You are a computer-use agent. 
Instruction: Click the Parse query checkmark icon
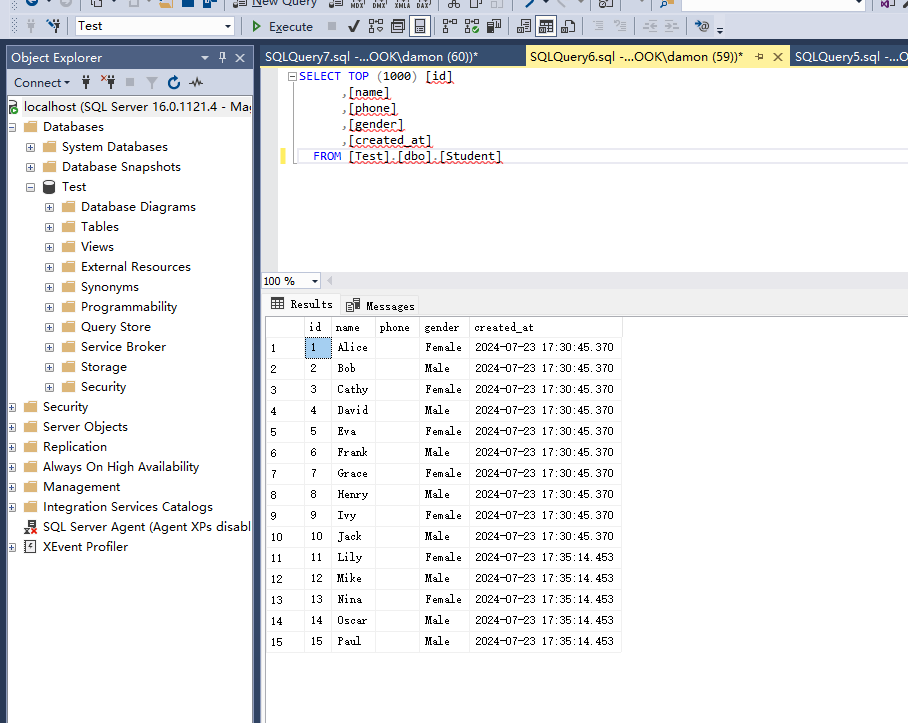352,26
